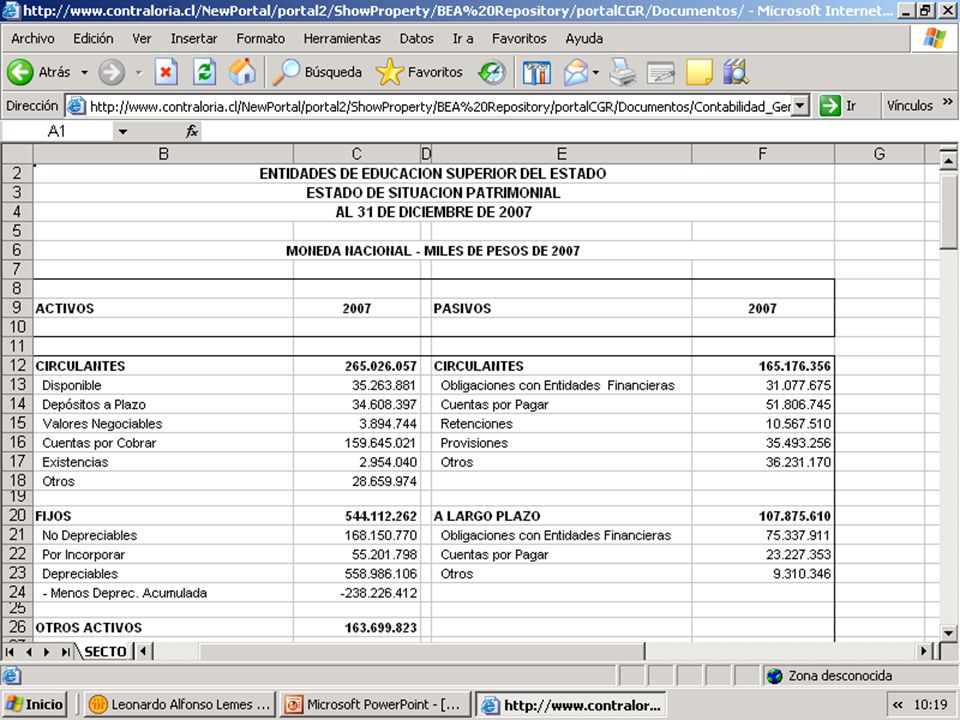Open the Ir a menu
The image size is (960, 720).
coord(463,39)
